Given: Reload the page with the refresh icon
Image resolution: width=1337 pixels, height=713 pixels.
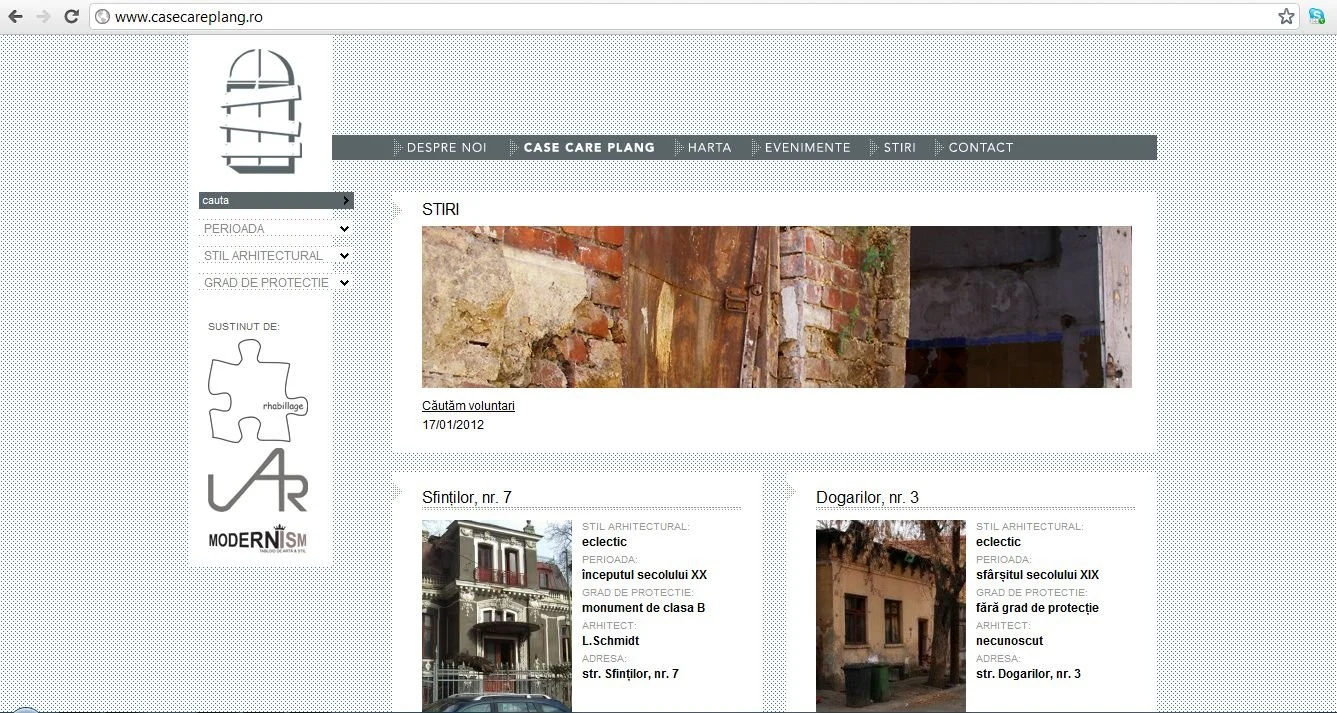Looking at the screenshot, I should [x=71, y=17].
